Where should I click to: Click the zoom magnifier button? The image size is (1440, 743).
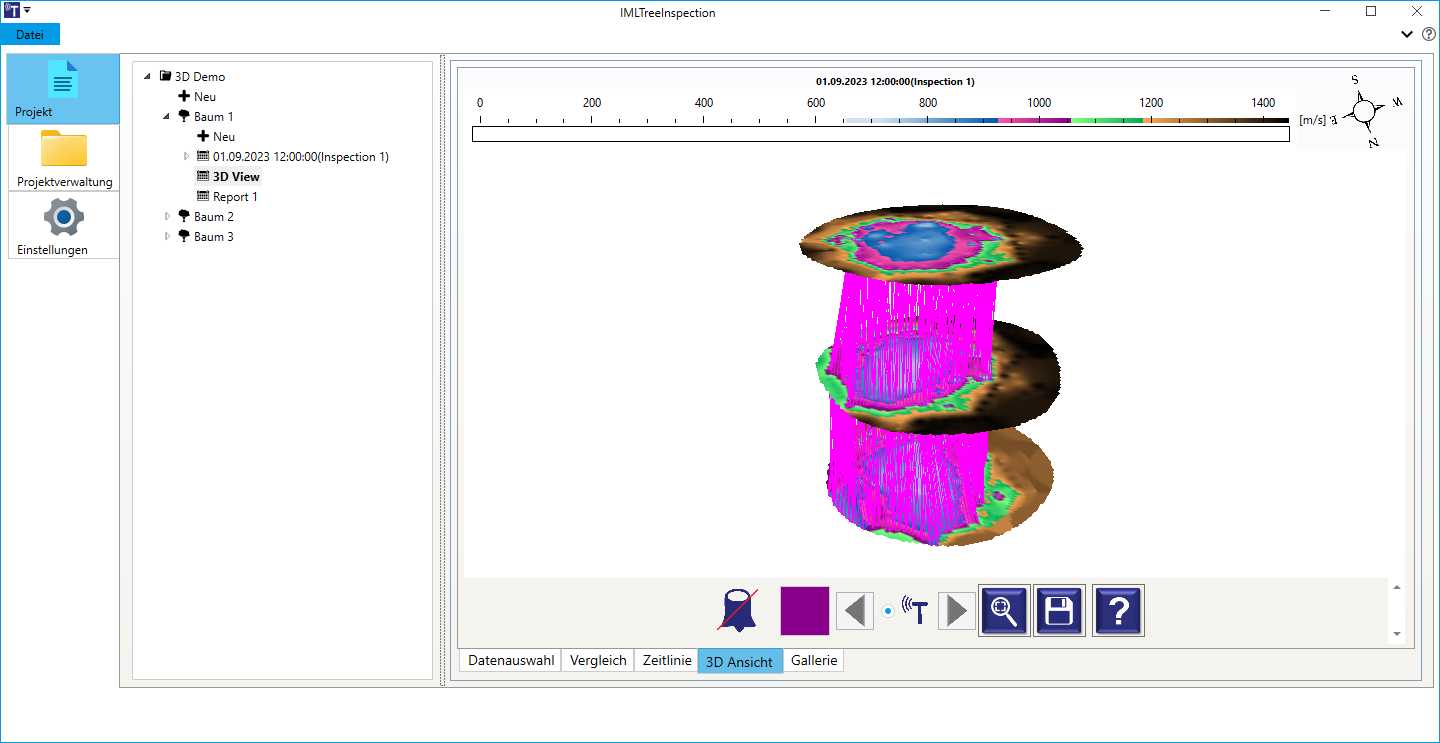pyautogui.click(x=1004, y=610)
